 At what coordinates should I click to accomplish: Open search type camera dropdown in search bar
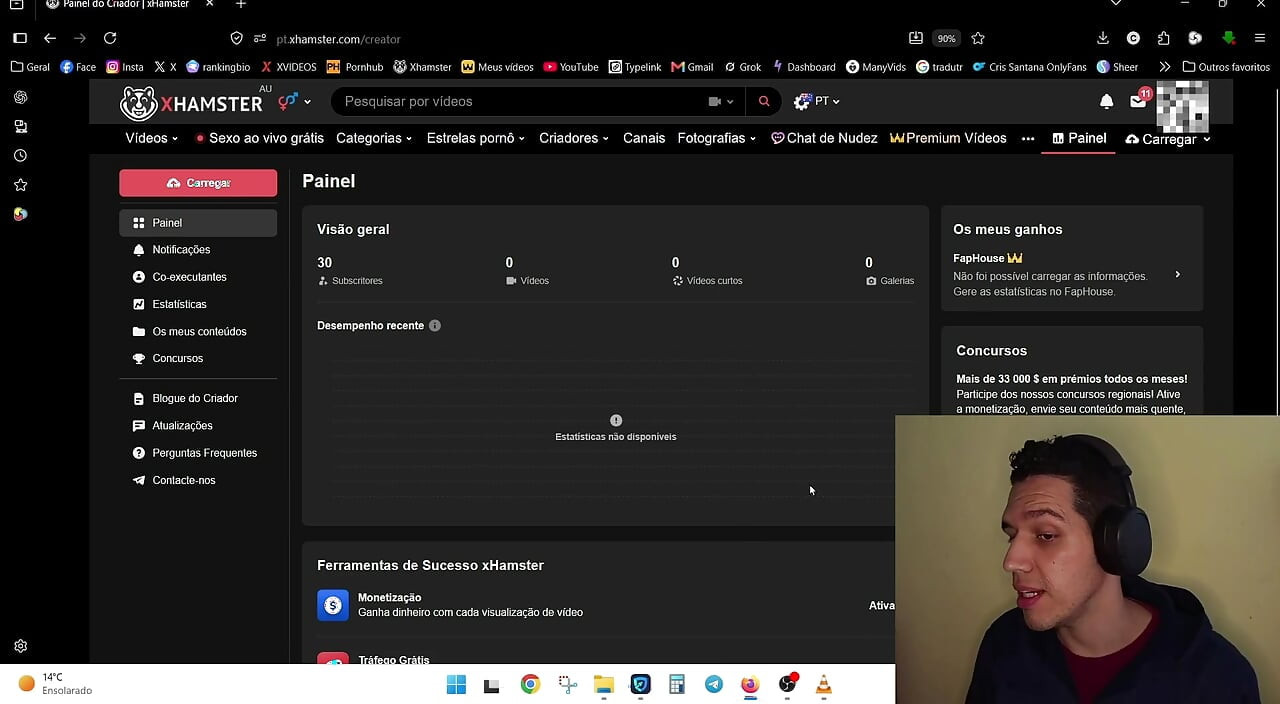click(721, 101)
